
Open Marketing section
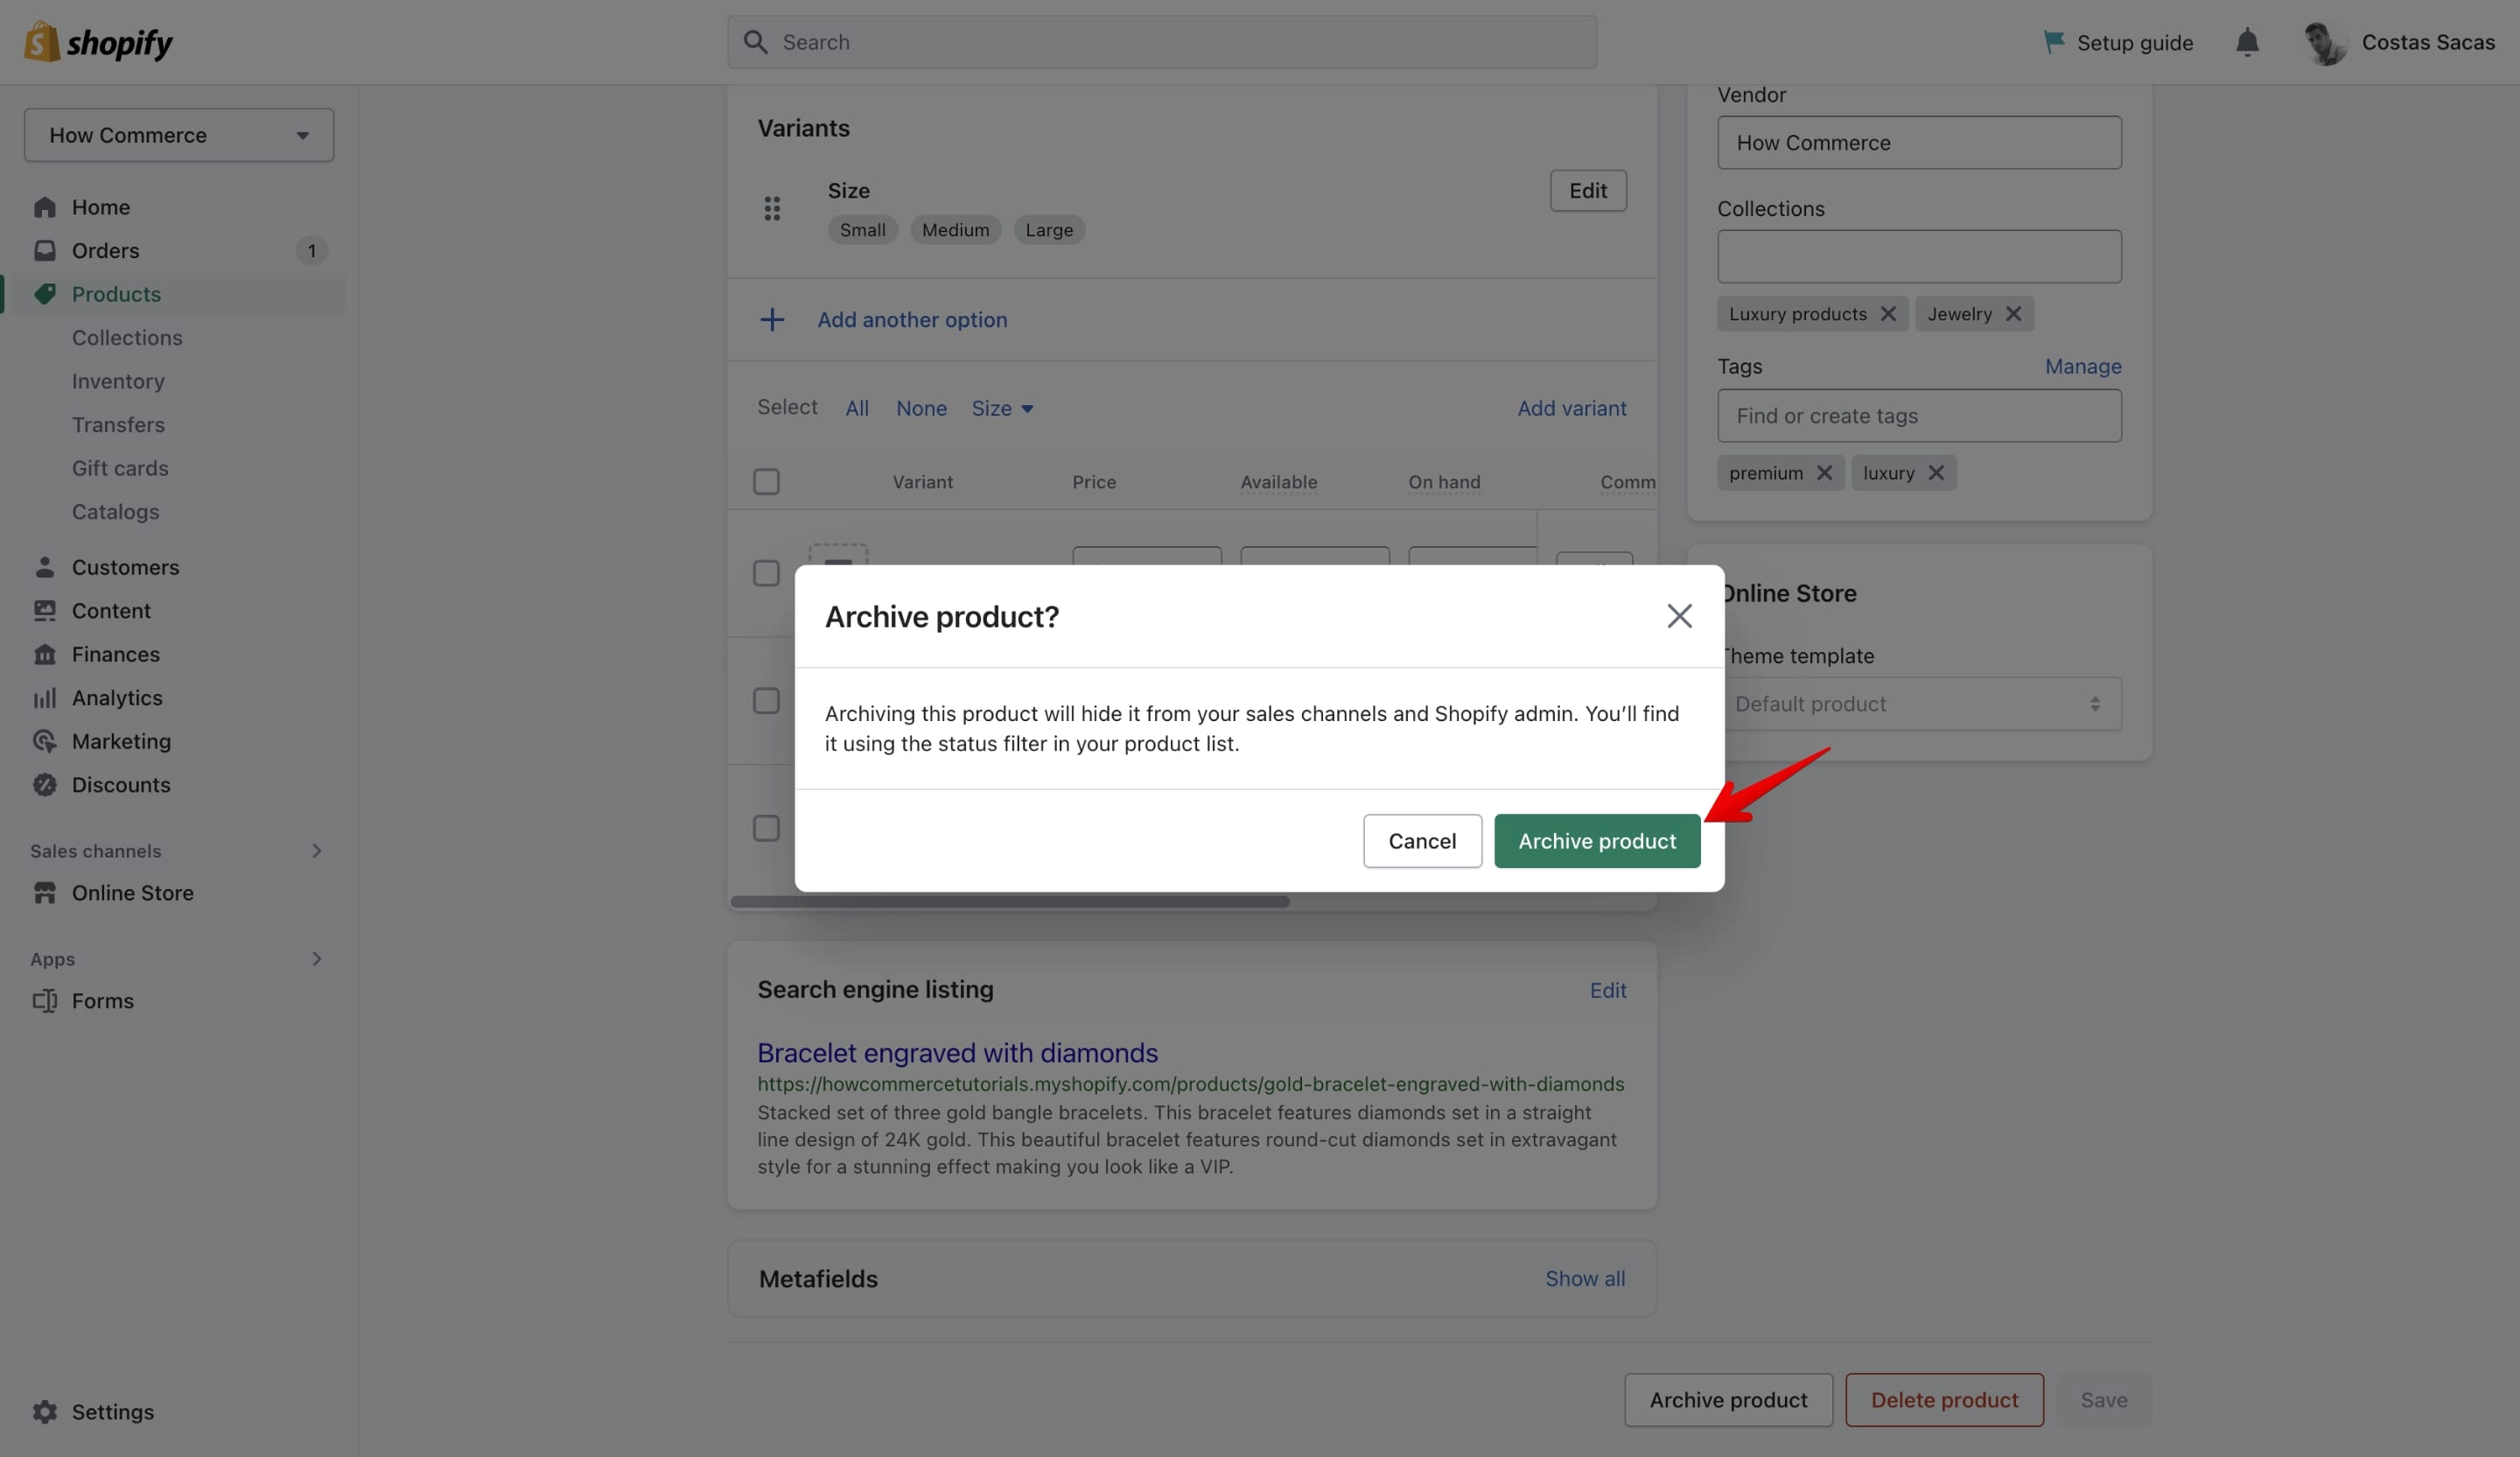point(121,741)
